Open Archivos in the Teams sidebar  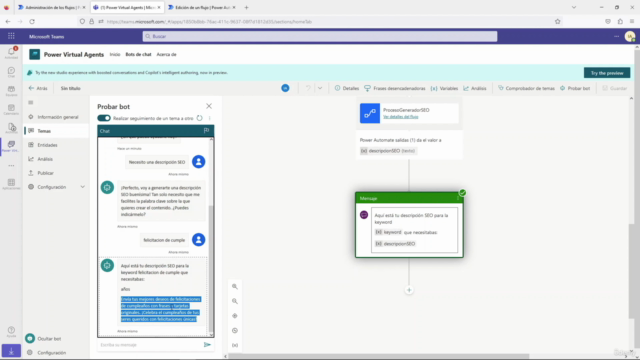(x=11, y=128)
